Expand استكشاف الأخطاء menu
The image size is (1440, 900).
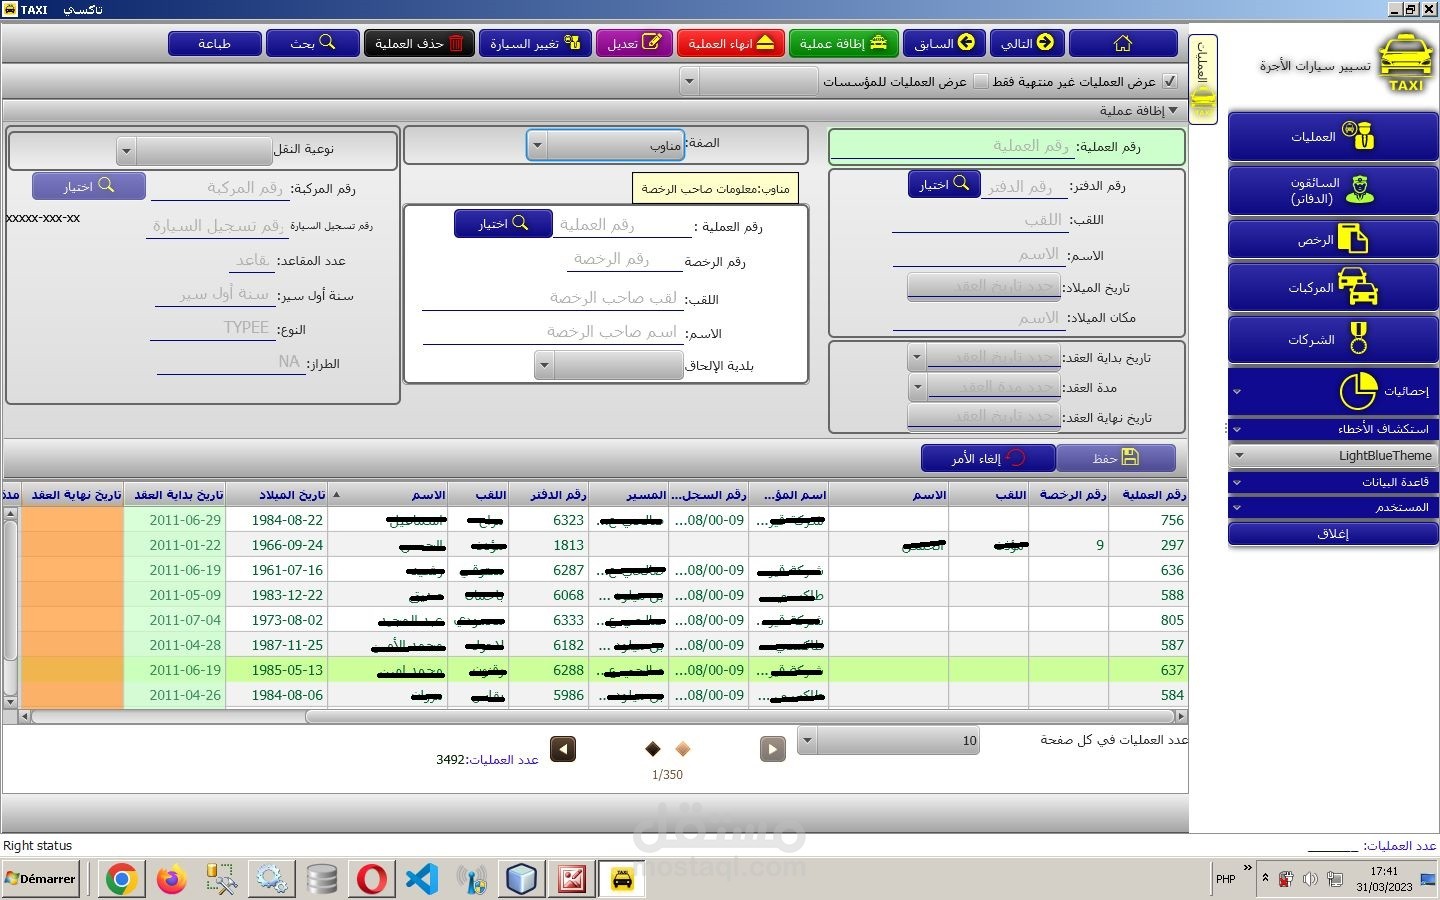[x=1333, y=429]
